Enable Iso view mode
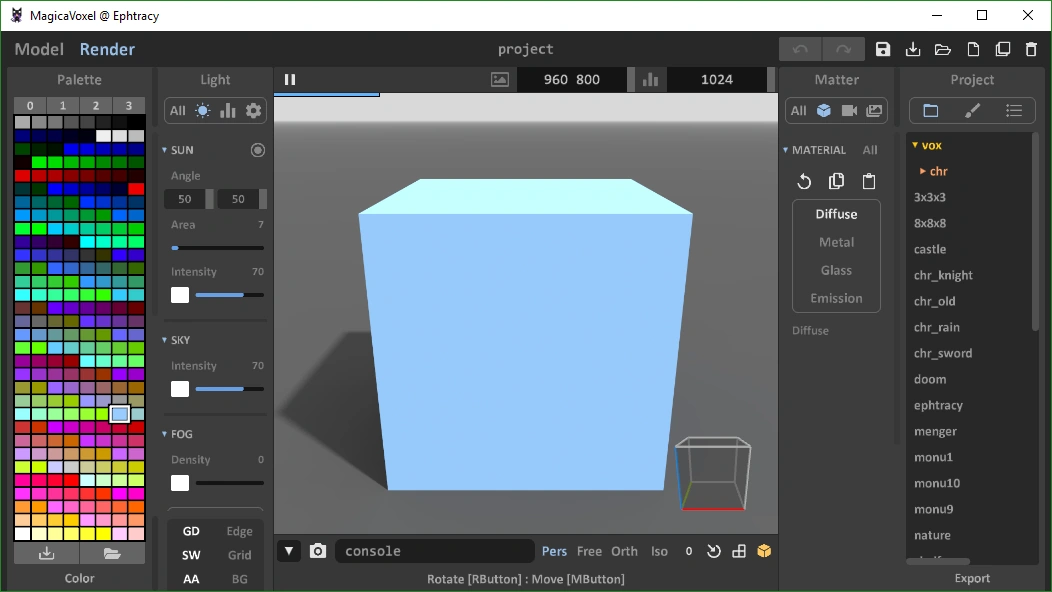The width and height of the screenshot is (1052, 592). coord(659,550)
